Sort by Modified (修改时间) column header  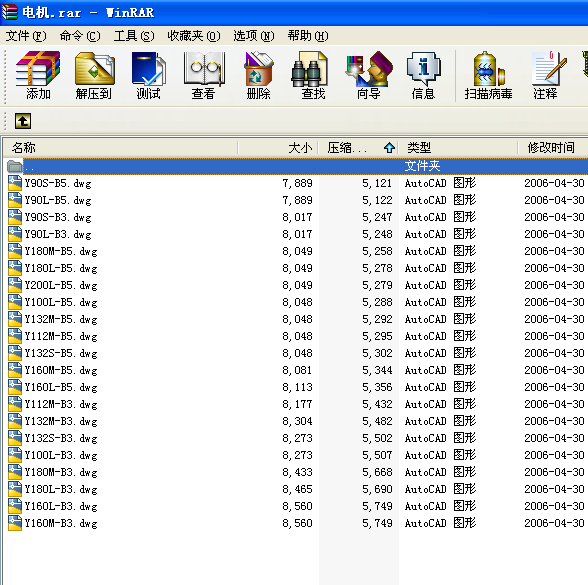tap(553, 147)
